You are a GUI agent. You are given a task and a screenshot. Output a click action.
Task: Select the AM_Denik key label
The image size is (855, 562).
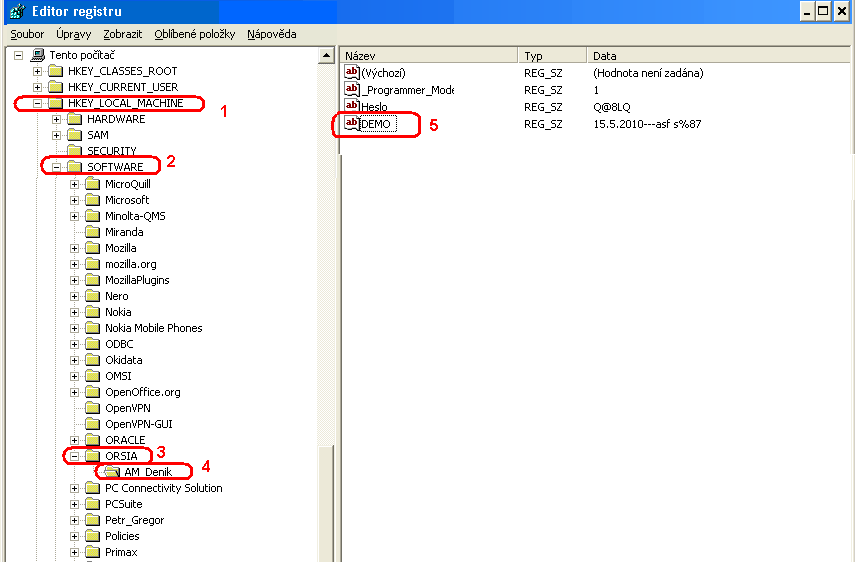pyautogui.click(x=148, y=472)
